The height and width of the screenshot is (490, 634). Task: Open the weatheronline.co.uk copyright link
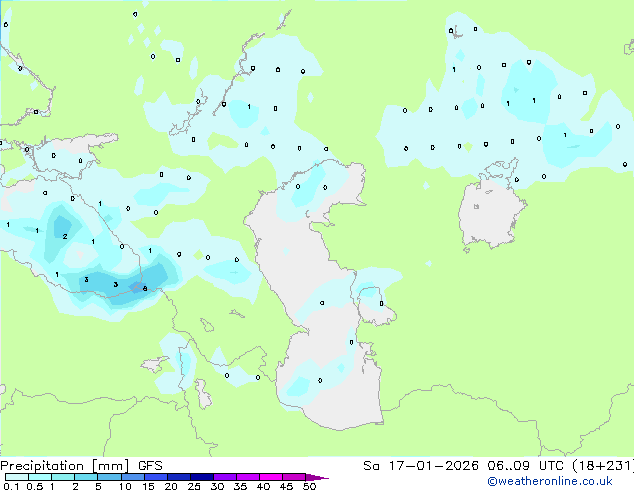pos(549,481)
